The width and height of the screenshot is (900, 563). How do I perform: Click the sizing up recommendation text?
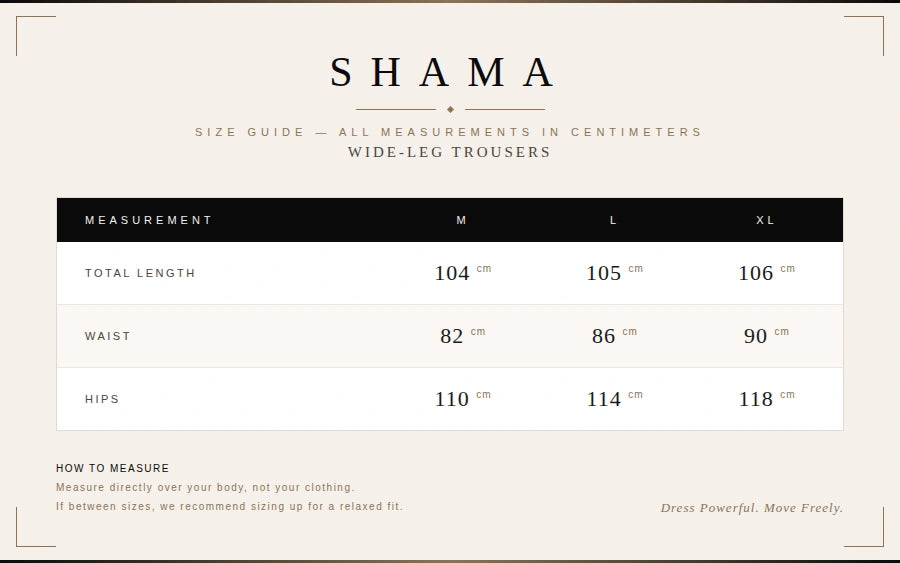pos(229,507)
